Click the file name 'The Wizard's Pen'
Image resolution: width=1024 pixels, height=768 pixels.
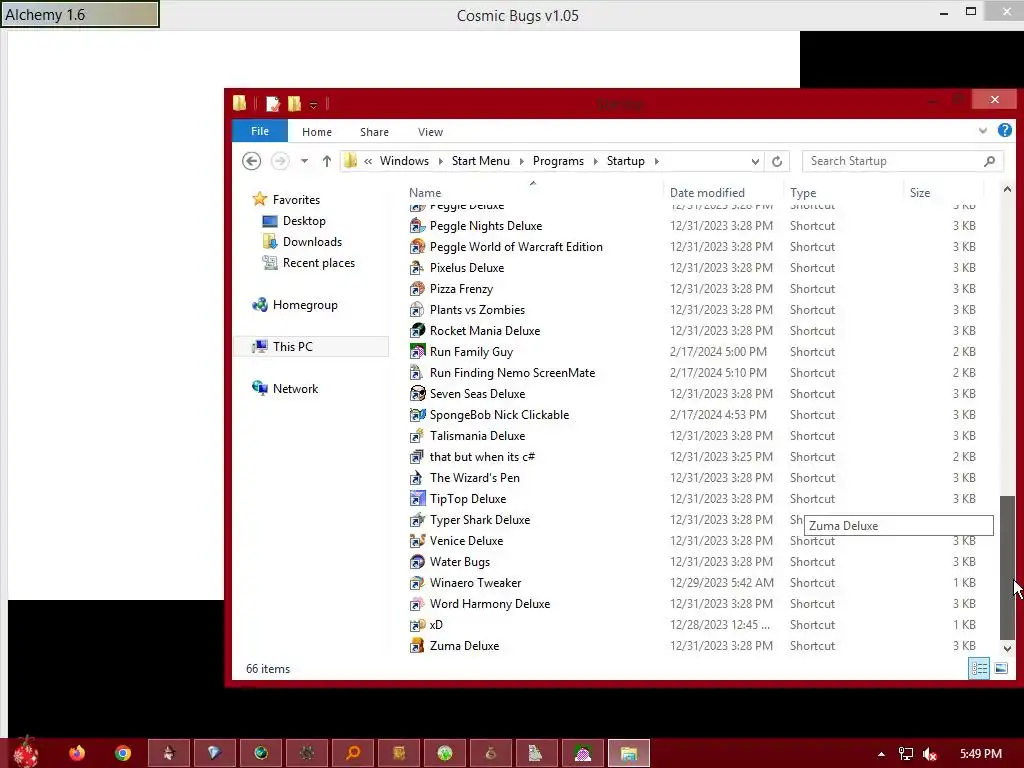pos(475,477)
